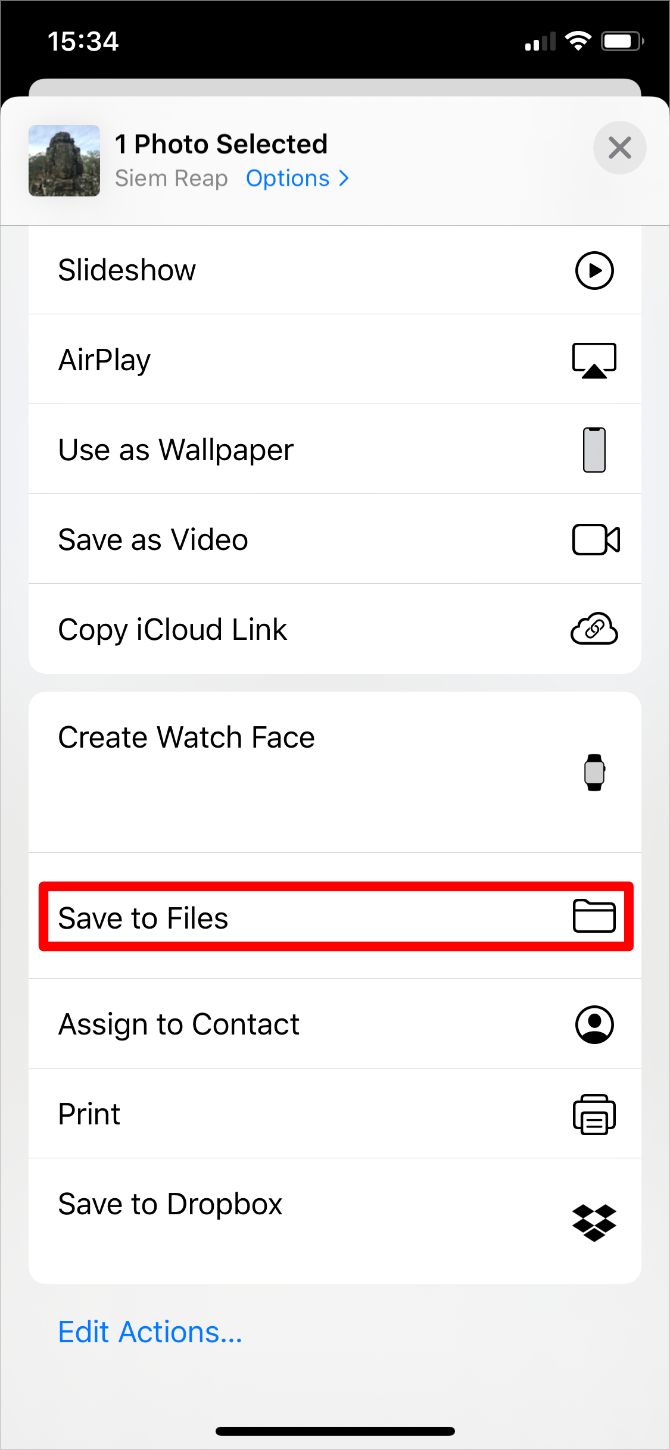Tap the iCloud link cloud icon
670x1450 pixels.
coord(594,630)
